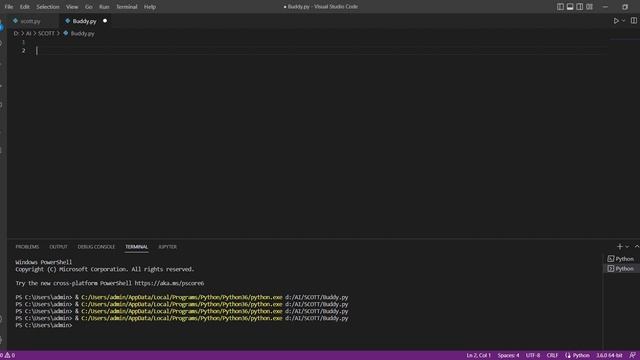
Task: Open the Run menu
Action: [104, 7]
